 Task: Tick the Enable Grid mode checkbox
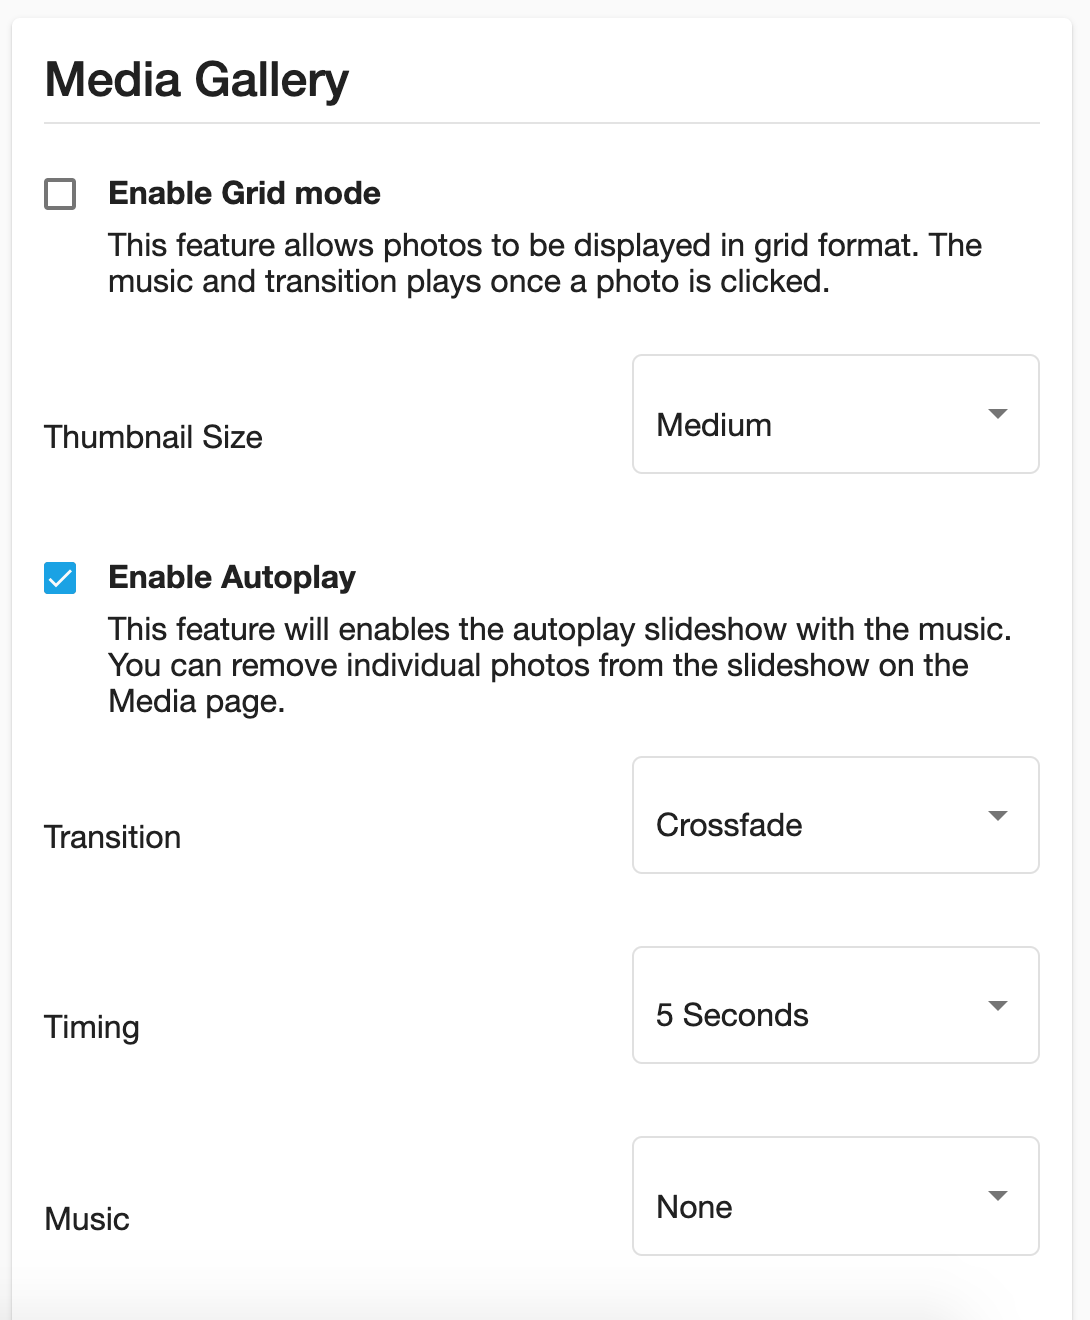tap(60, 194)
